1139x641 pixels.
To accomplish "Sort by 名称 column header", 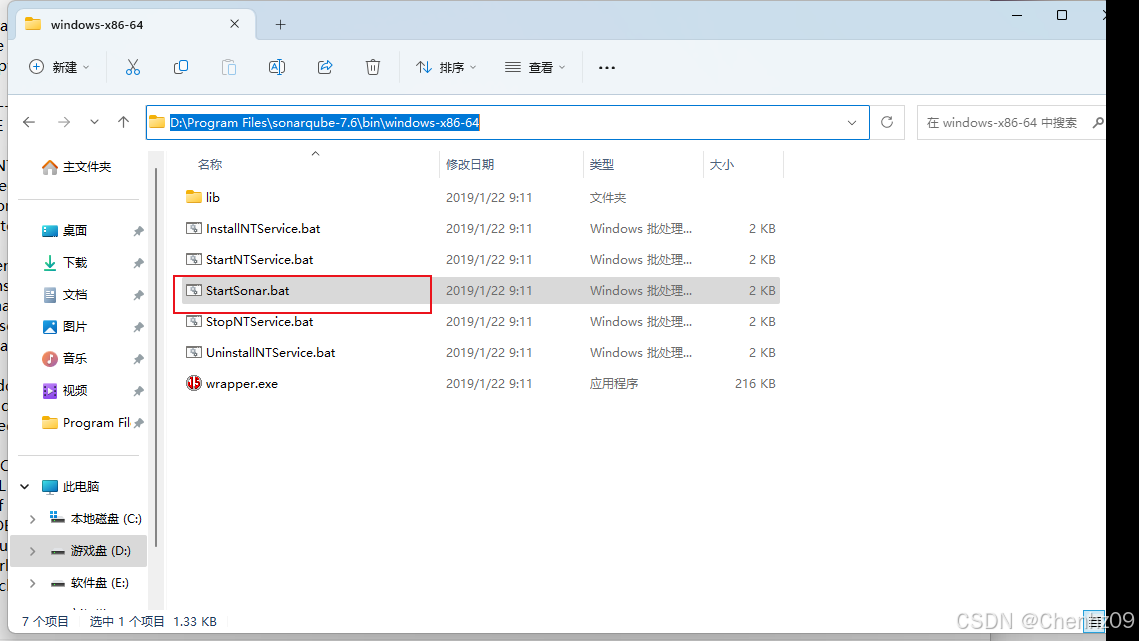I will (x=210, y=164).
